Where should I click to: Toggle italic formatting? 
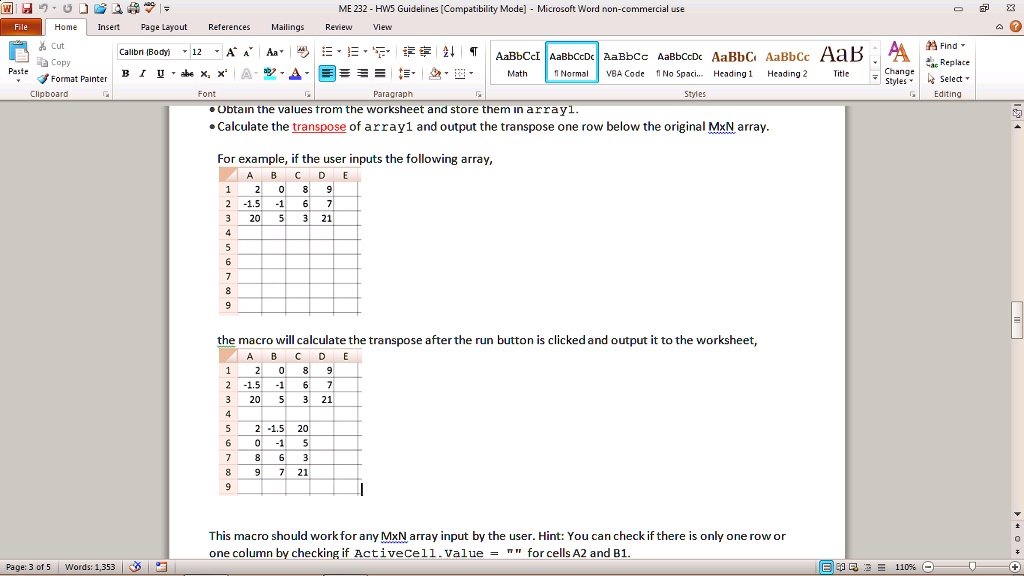click(x=142, y=74)
